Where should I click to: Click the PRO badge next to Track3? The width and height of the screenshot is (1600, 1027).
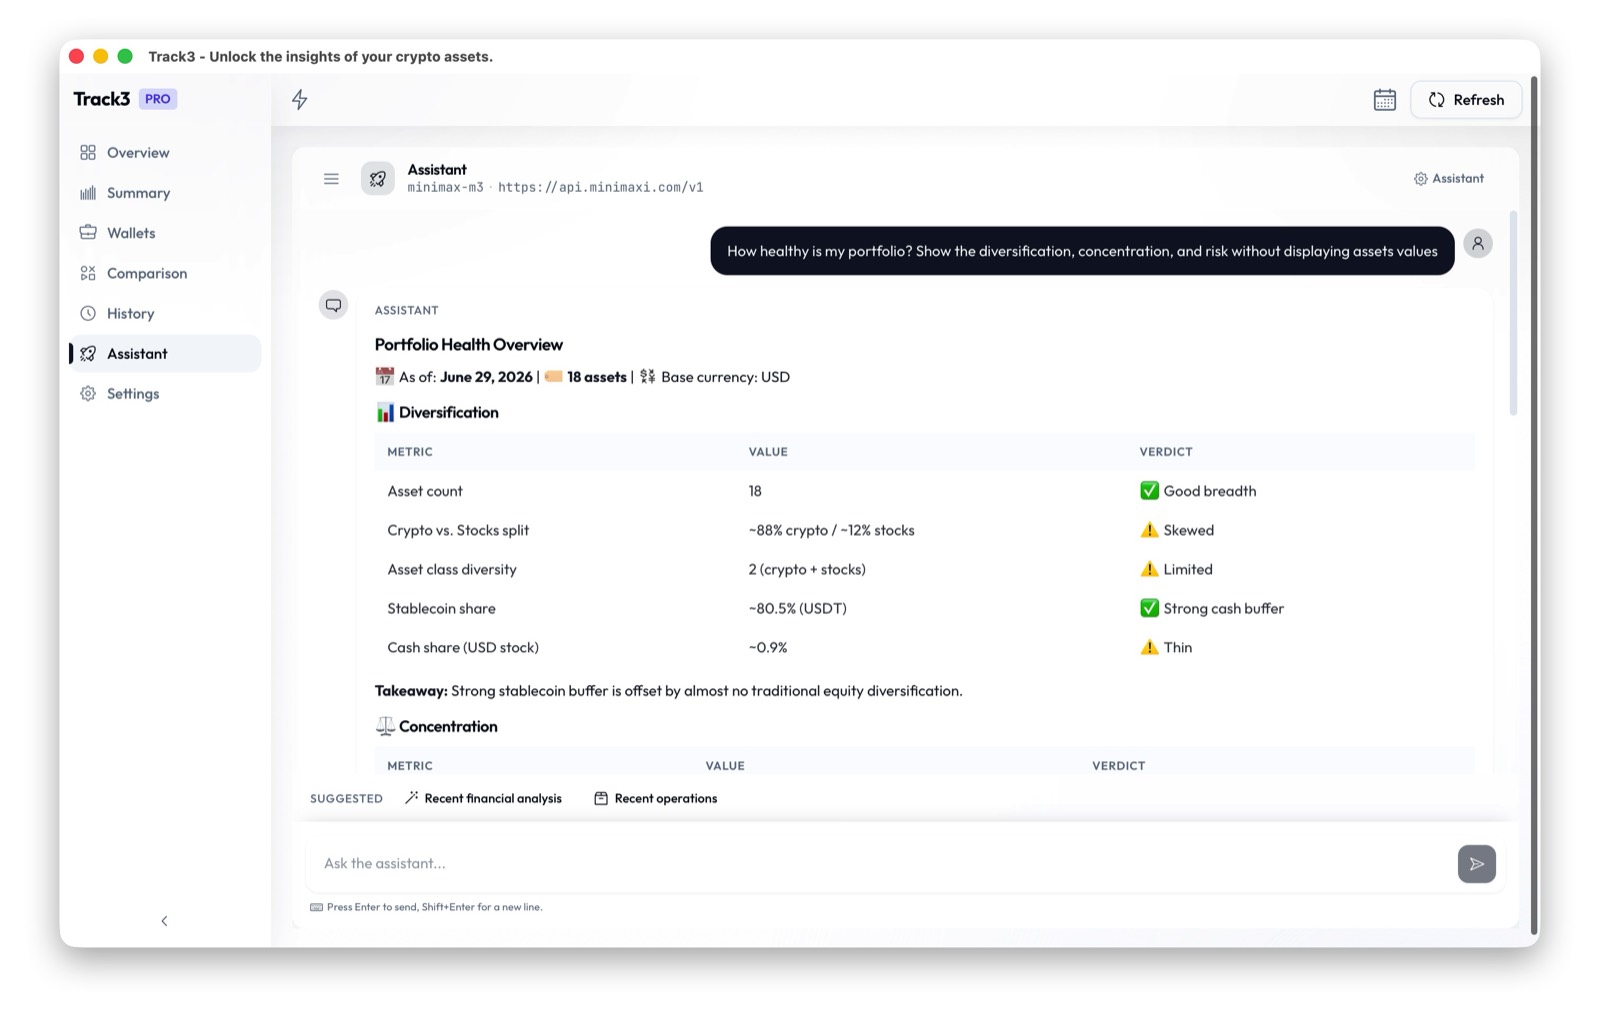point(157,99)
